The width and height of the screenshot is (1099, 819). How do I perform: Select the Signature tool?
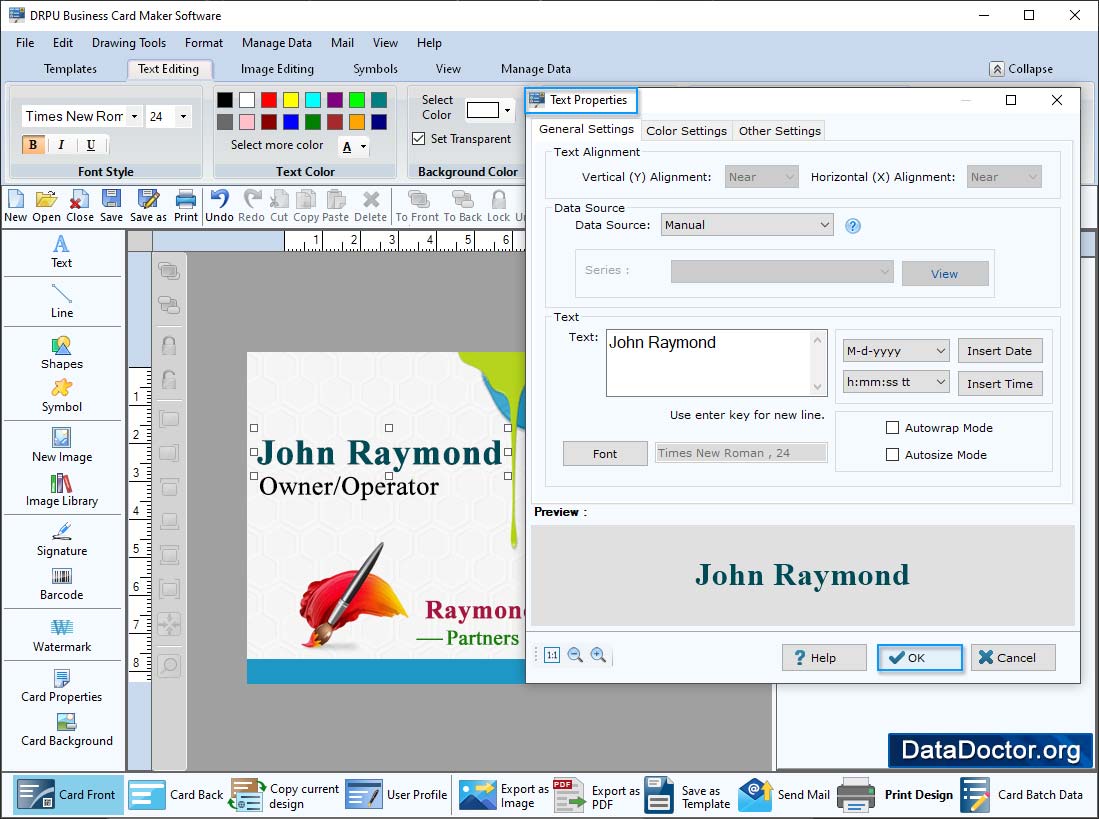[62, 540]
